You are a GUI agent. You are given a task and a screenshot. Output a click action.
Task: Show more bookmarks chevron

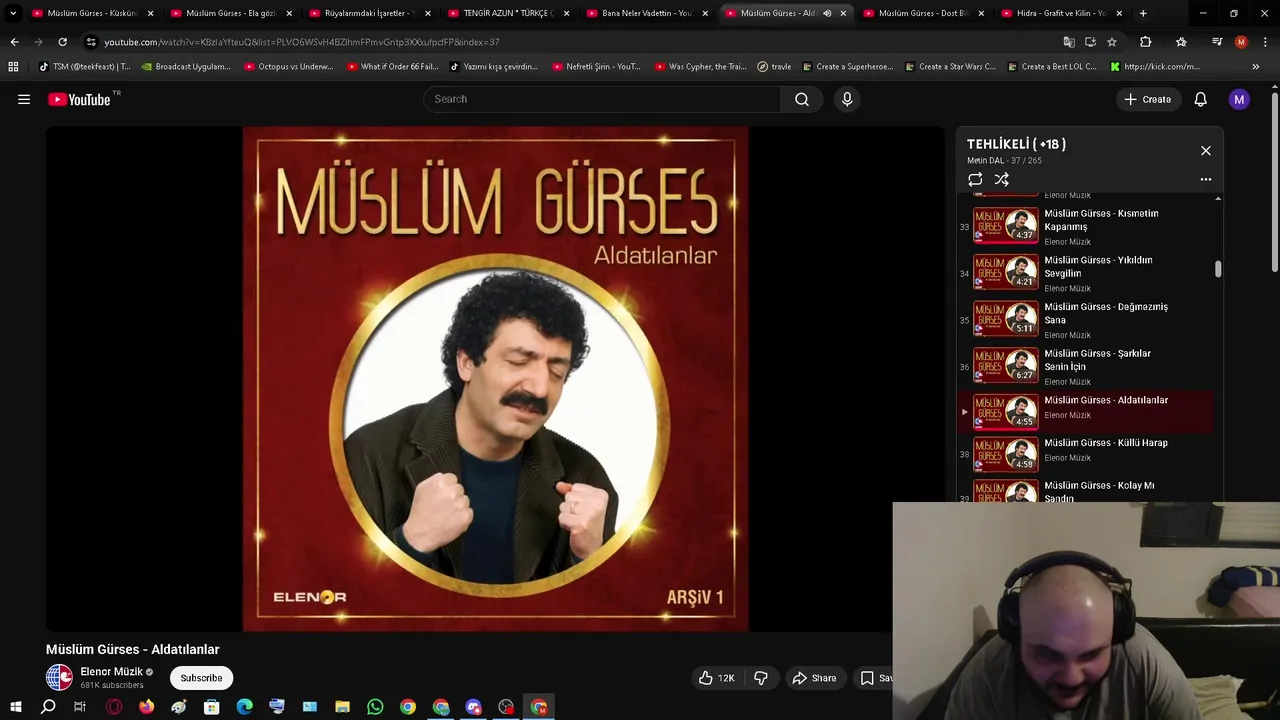1256,67
